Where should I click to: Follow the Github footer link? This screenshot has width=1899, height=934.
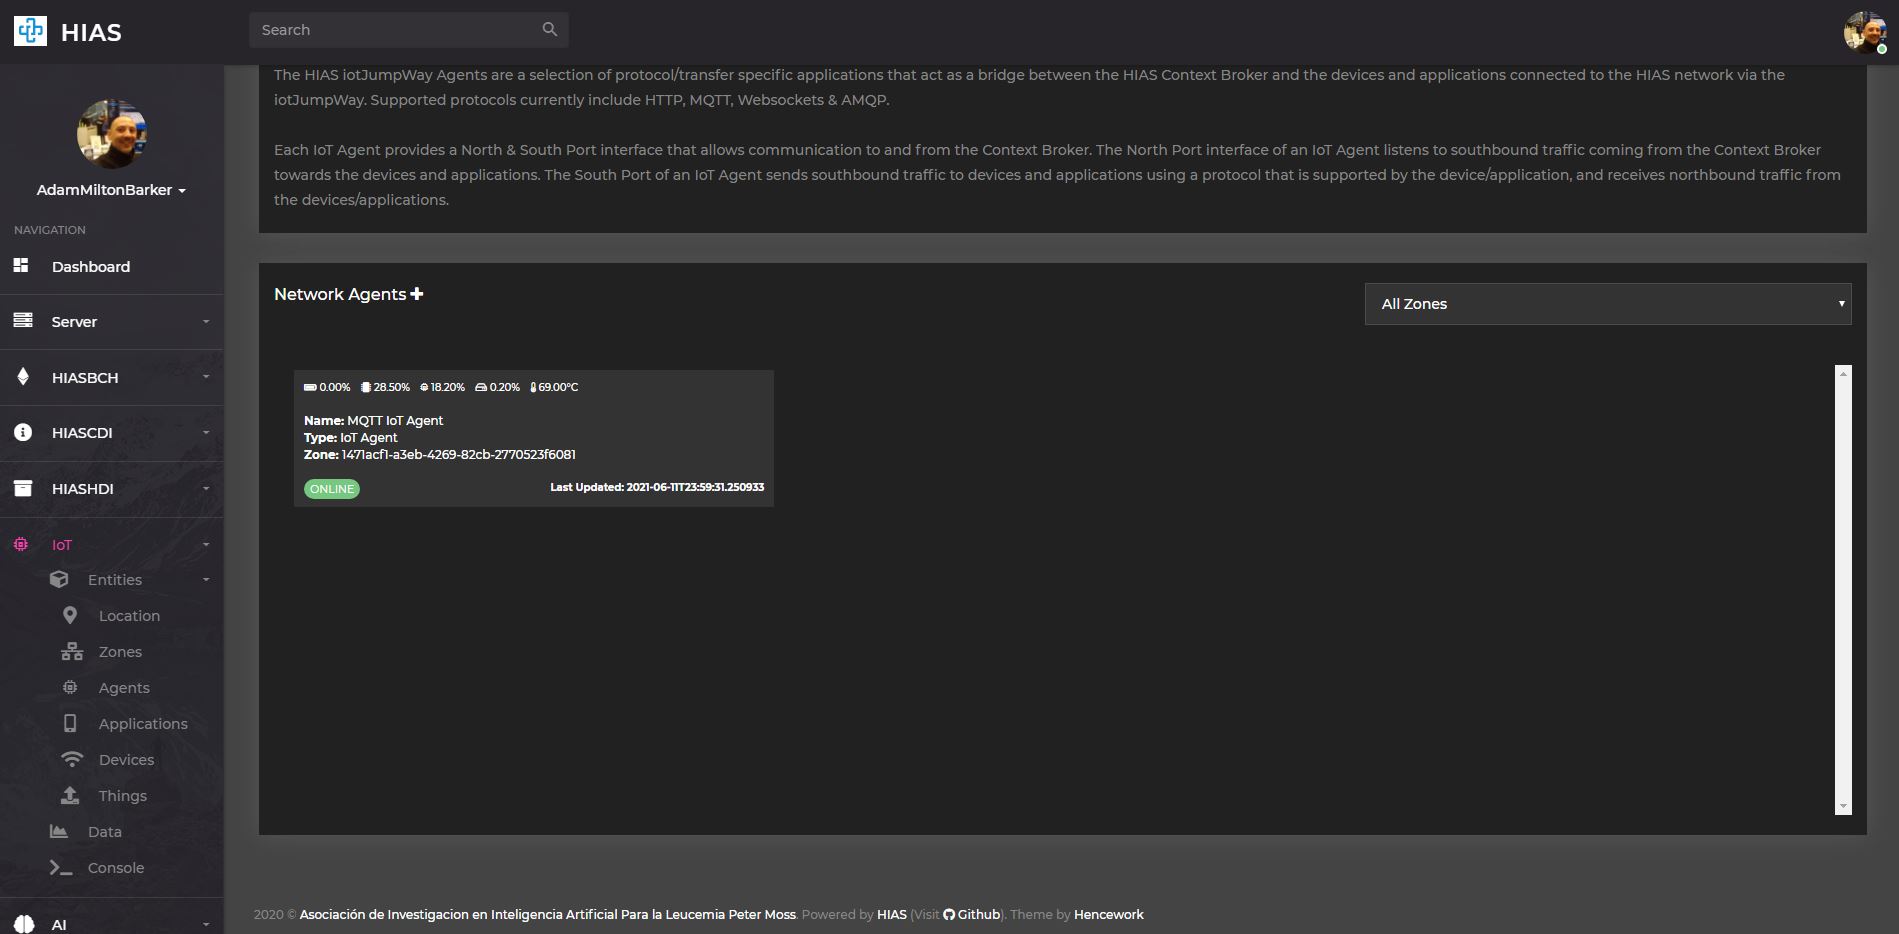pos(979,914)
